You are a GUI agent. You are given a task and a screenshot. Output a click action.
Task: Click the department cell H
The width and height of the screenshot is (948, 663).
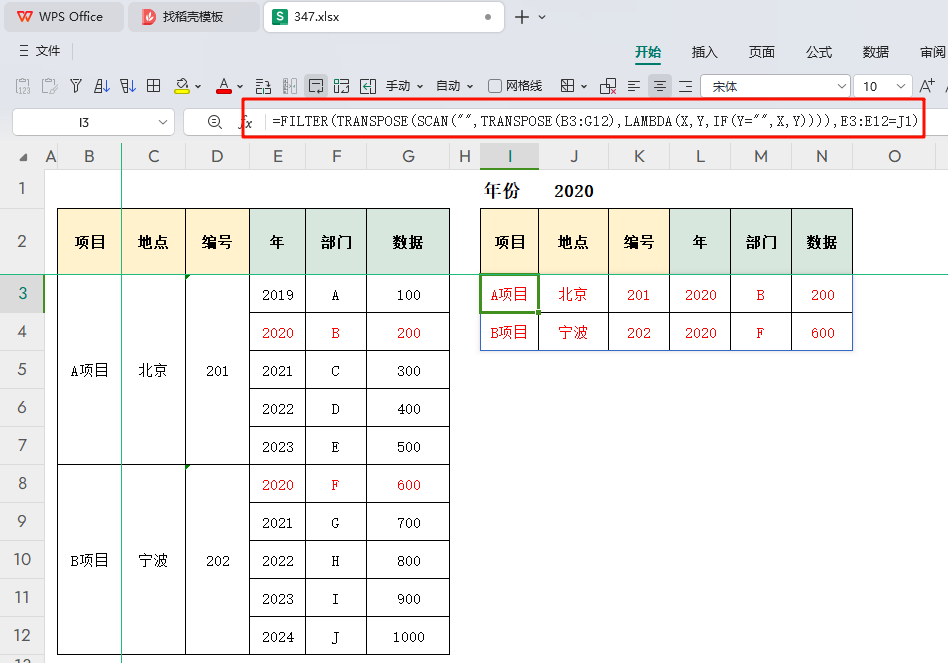click(x=336, y=561)
